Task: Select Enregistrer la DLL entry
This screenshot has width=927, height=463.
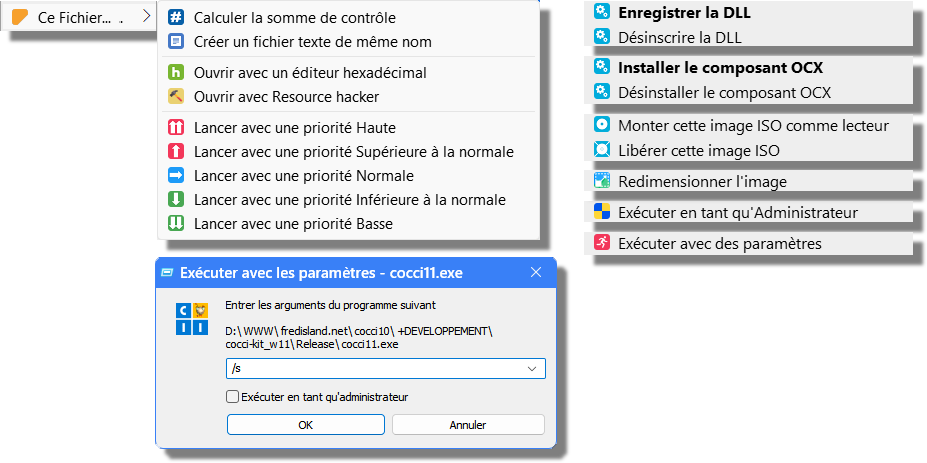Action: [684, 13]
